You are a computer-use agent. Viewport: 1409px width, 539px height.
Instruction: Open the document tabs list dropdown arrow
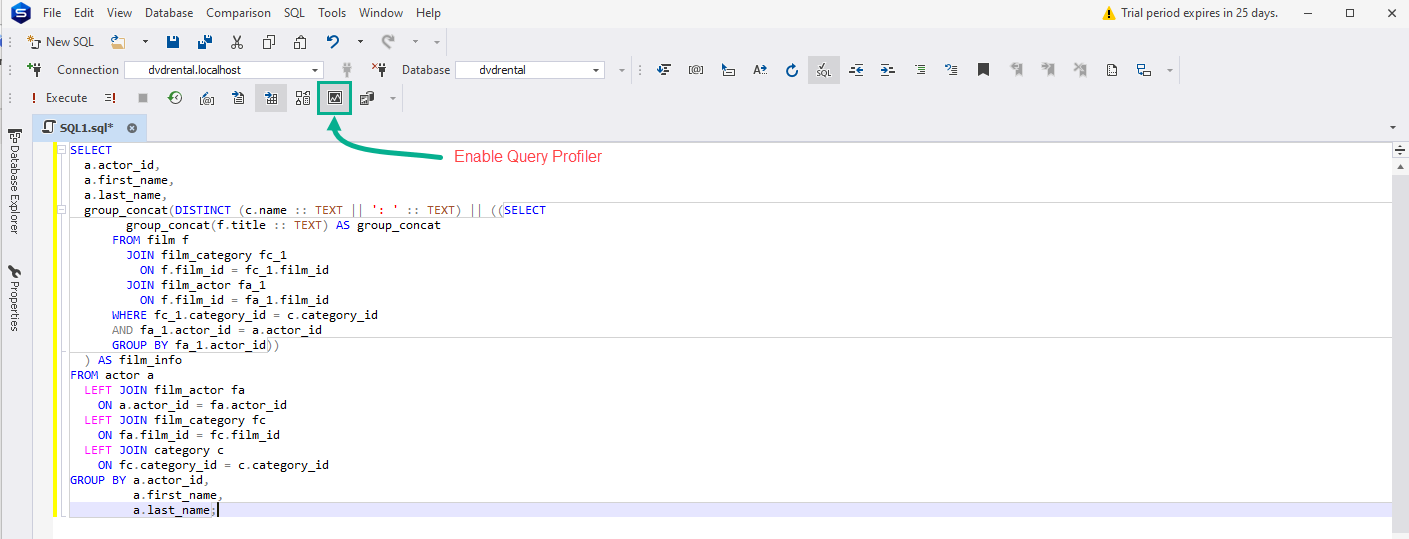click(1393, 128)
